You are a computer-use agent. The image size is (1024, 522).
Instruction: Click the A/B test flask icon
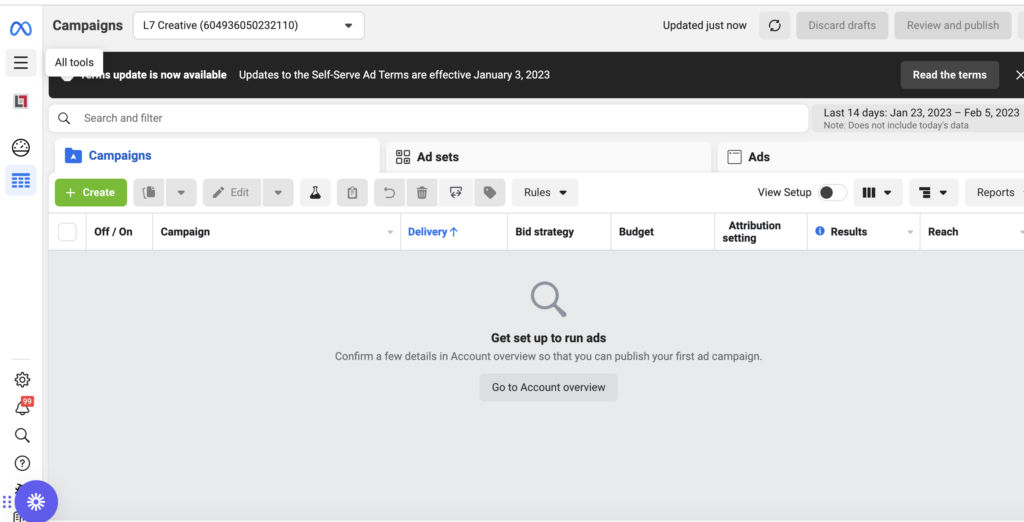(x=315, y=193)
